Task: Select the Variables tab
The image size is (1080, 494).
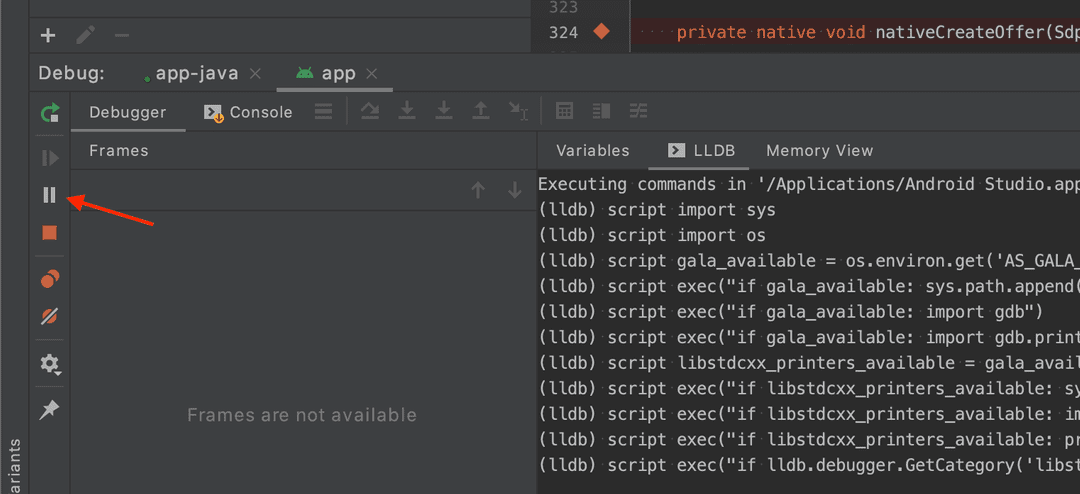Action: click(x=593, y=150)
